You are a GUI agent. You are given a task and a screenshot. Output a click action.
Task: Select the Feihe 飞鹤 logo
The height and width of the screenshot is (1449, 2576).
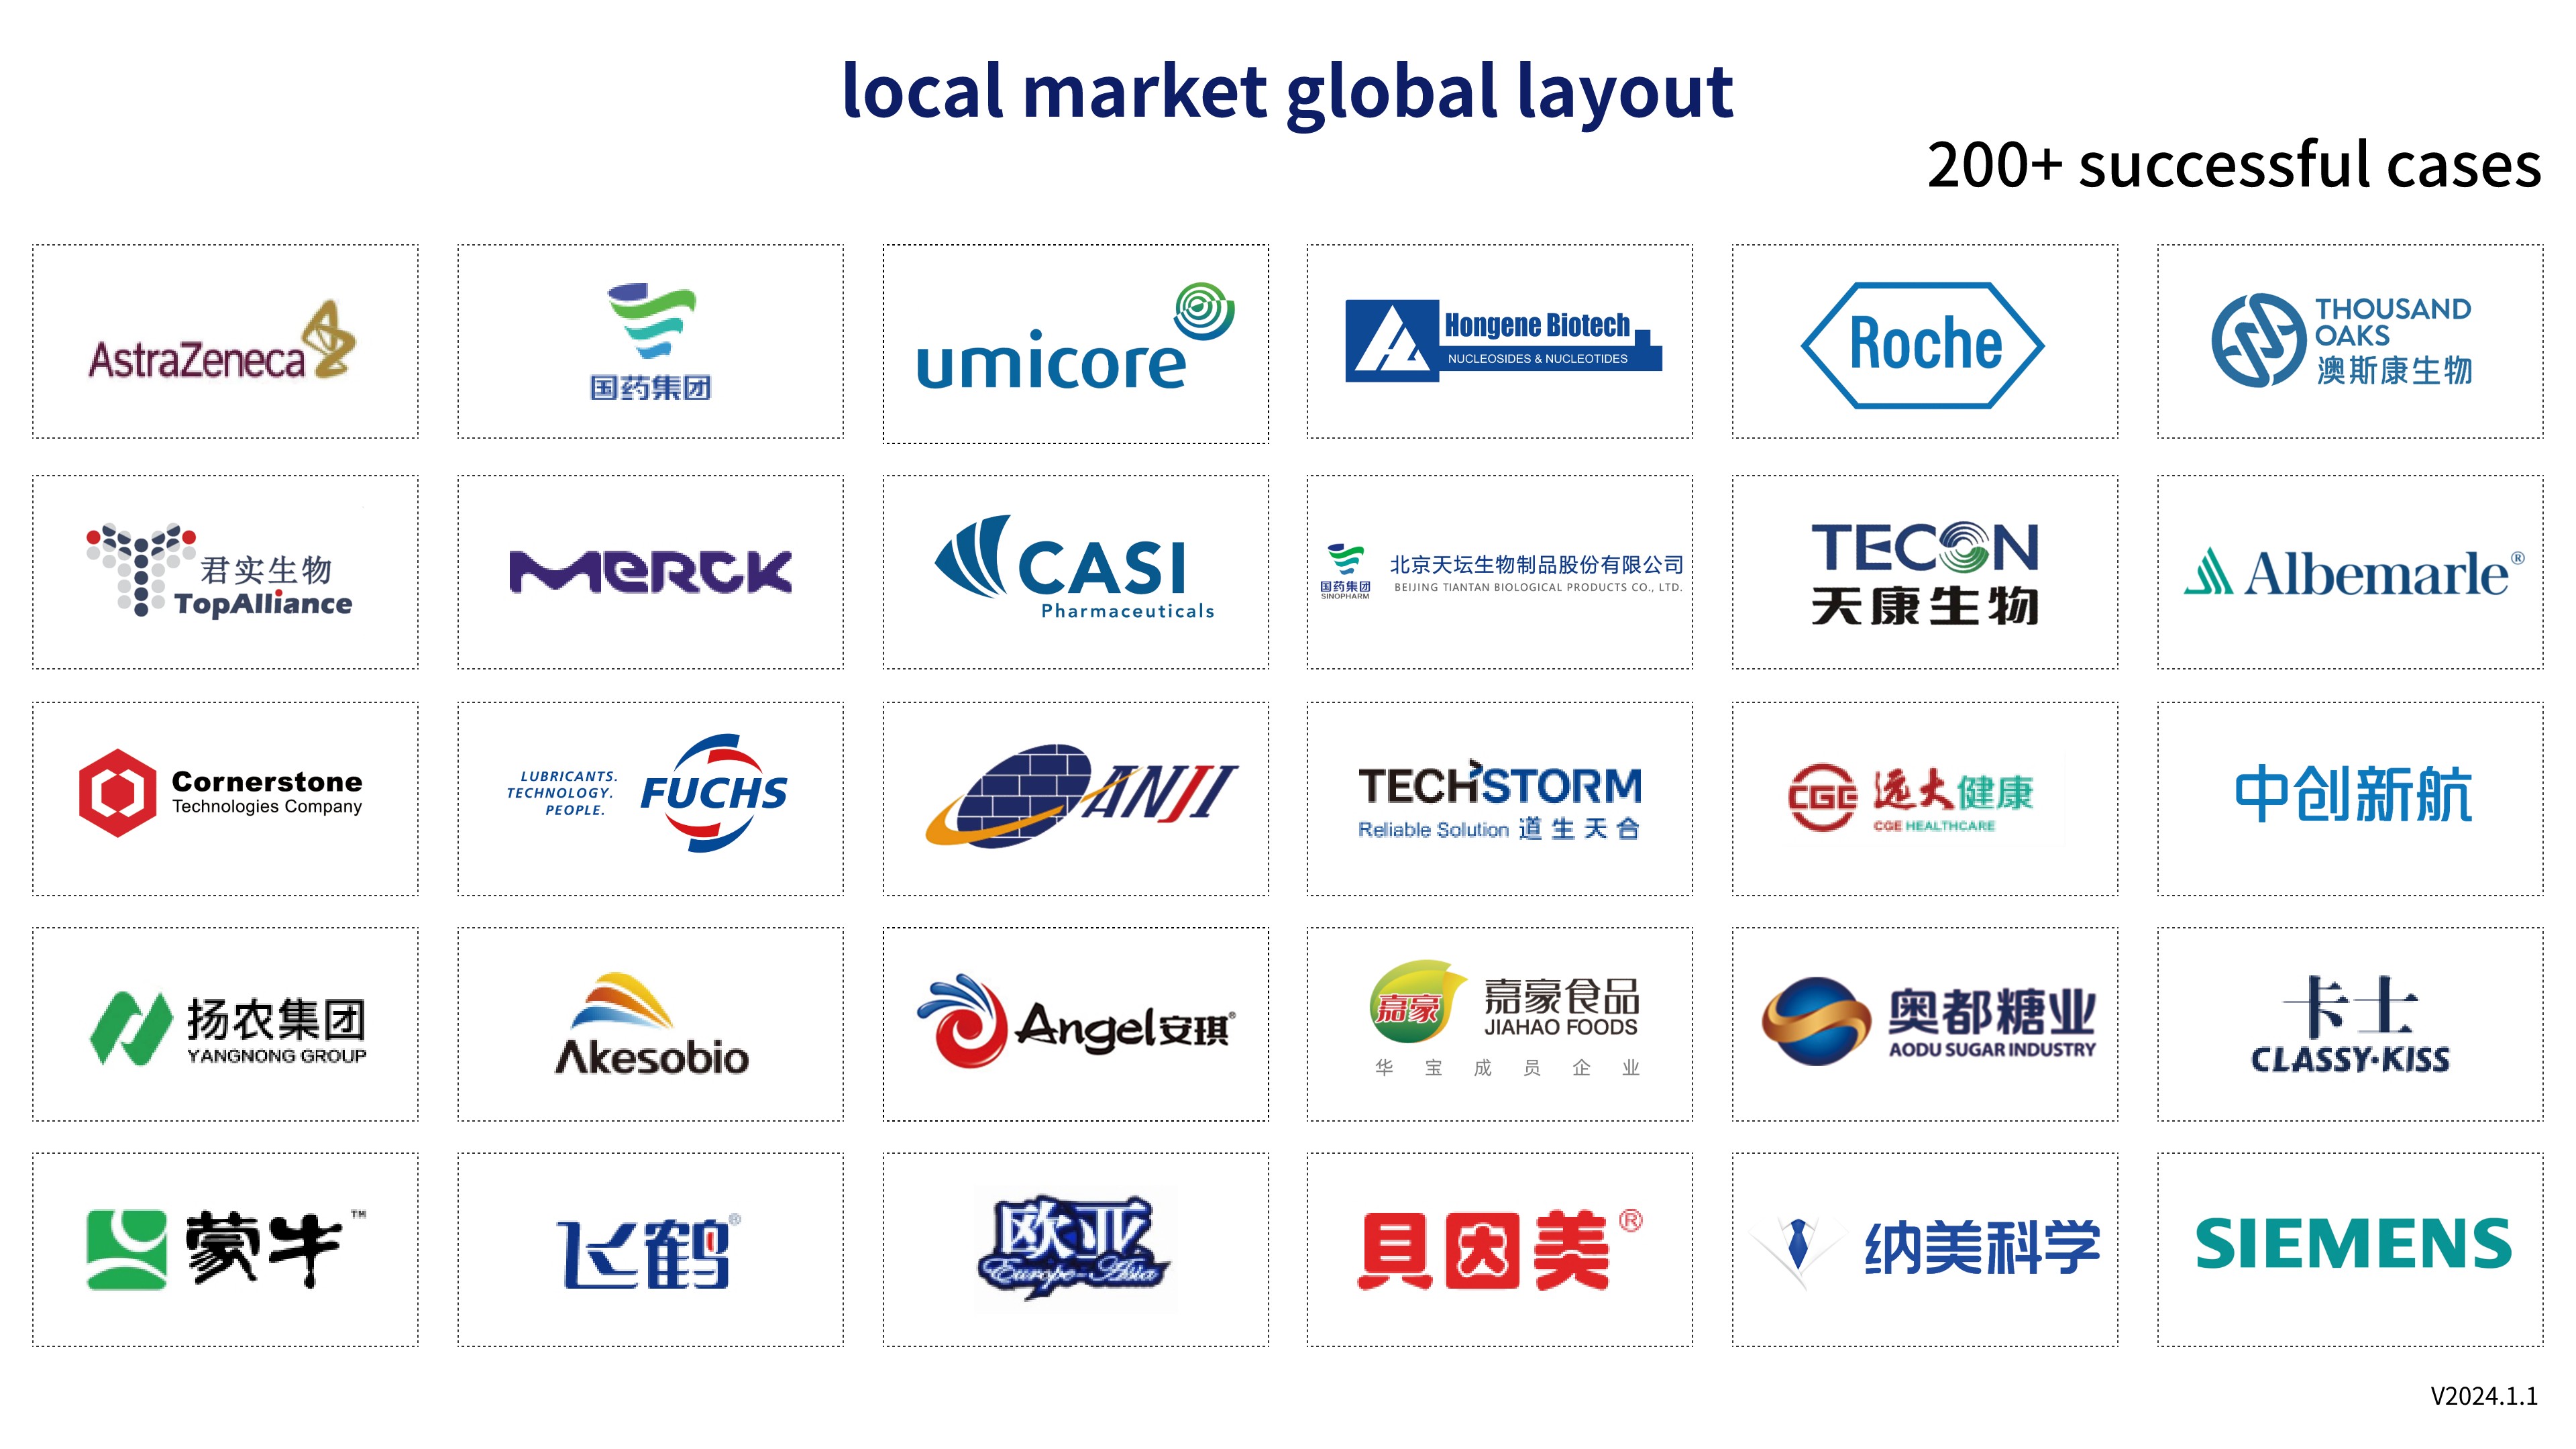click(650, 1252)
